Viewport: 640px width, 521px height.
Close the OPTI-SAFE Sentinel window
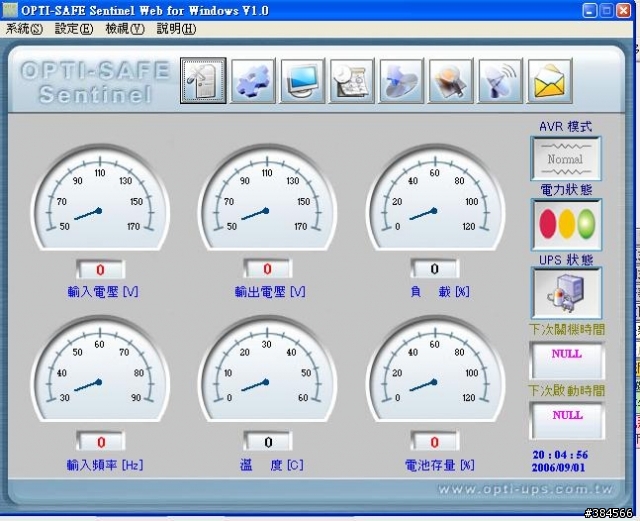pyautogui.click(x=624, y=11)
